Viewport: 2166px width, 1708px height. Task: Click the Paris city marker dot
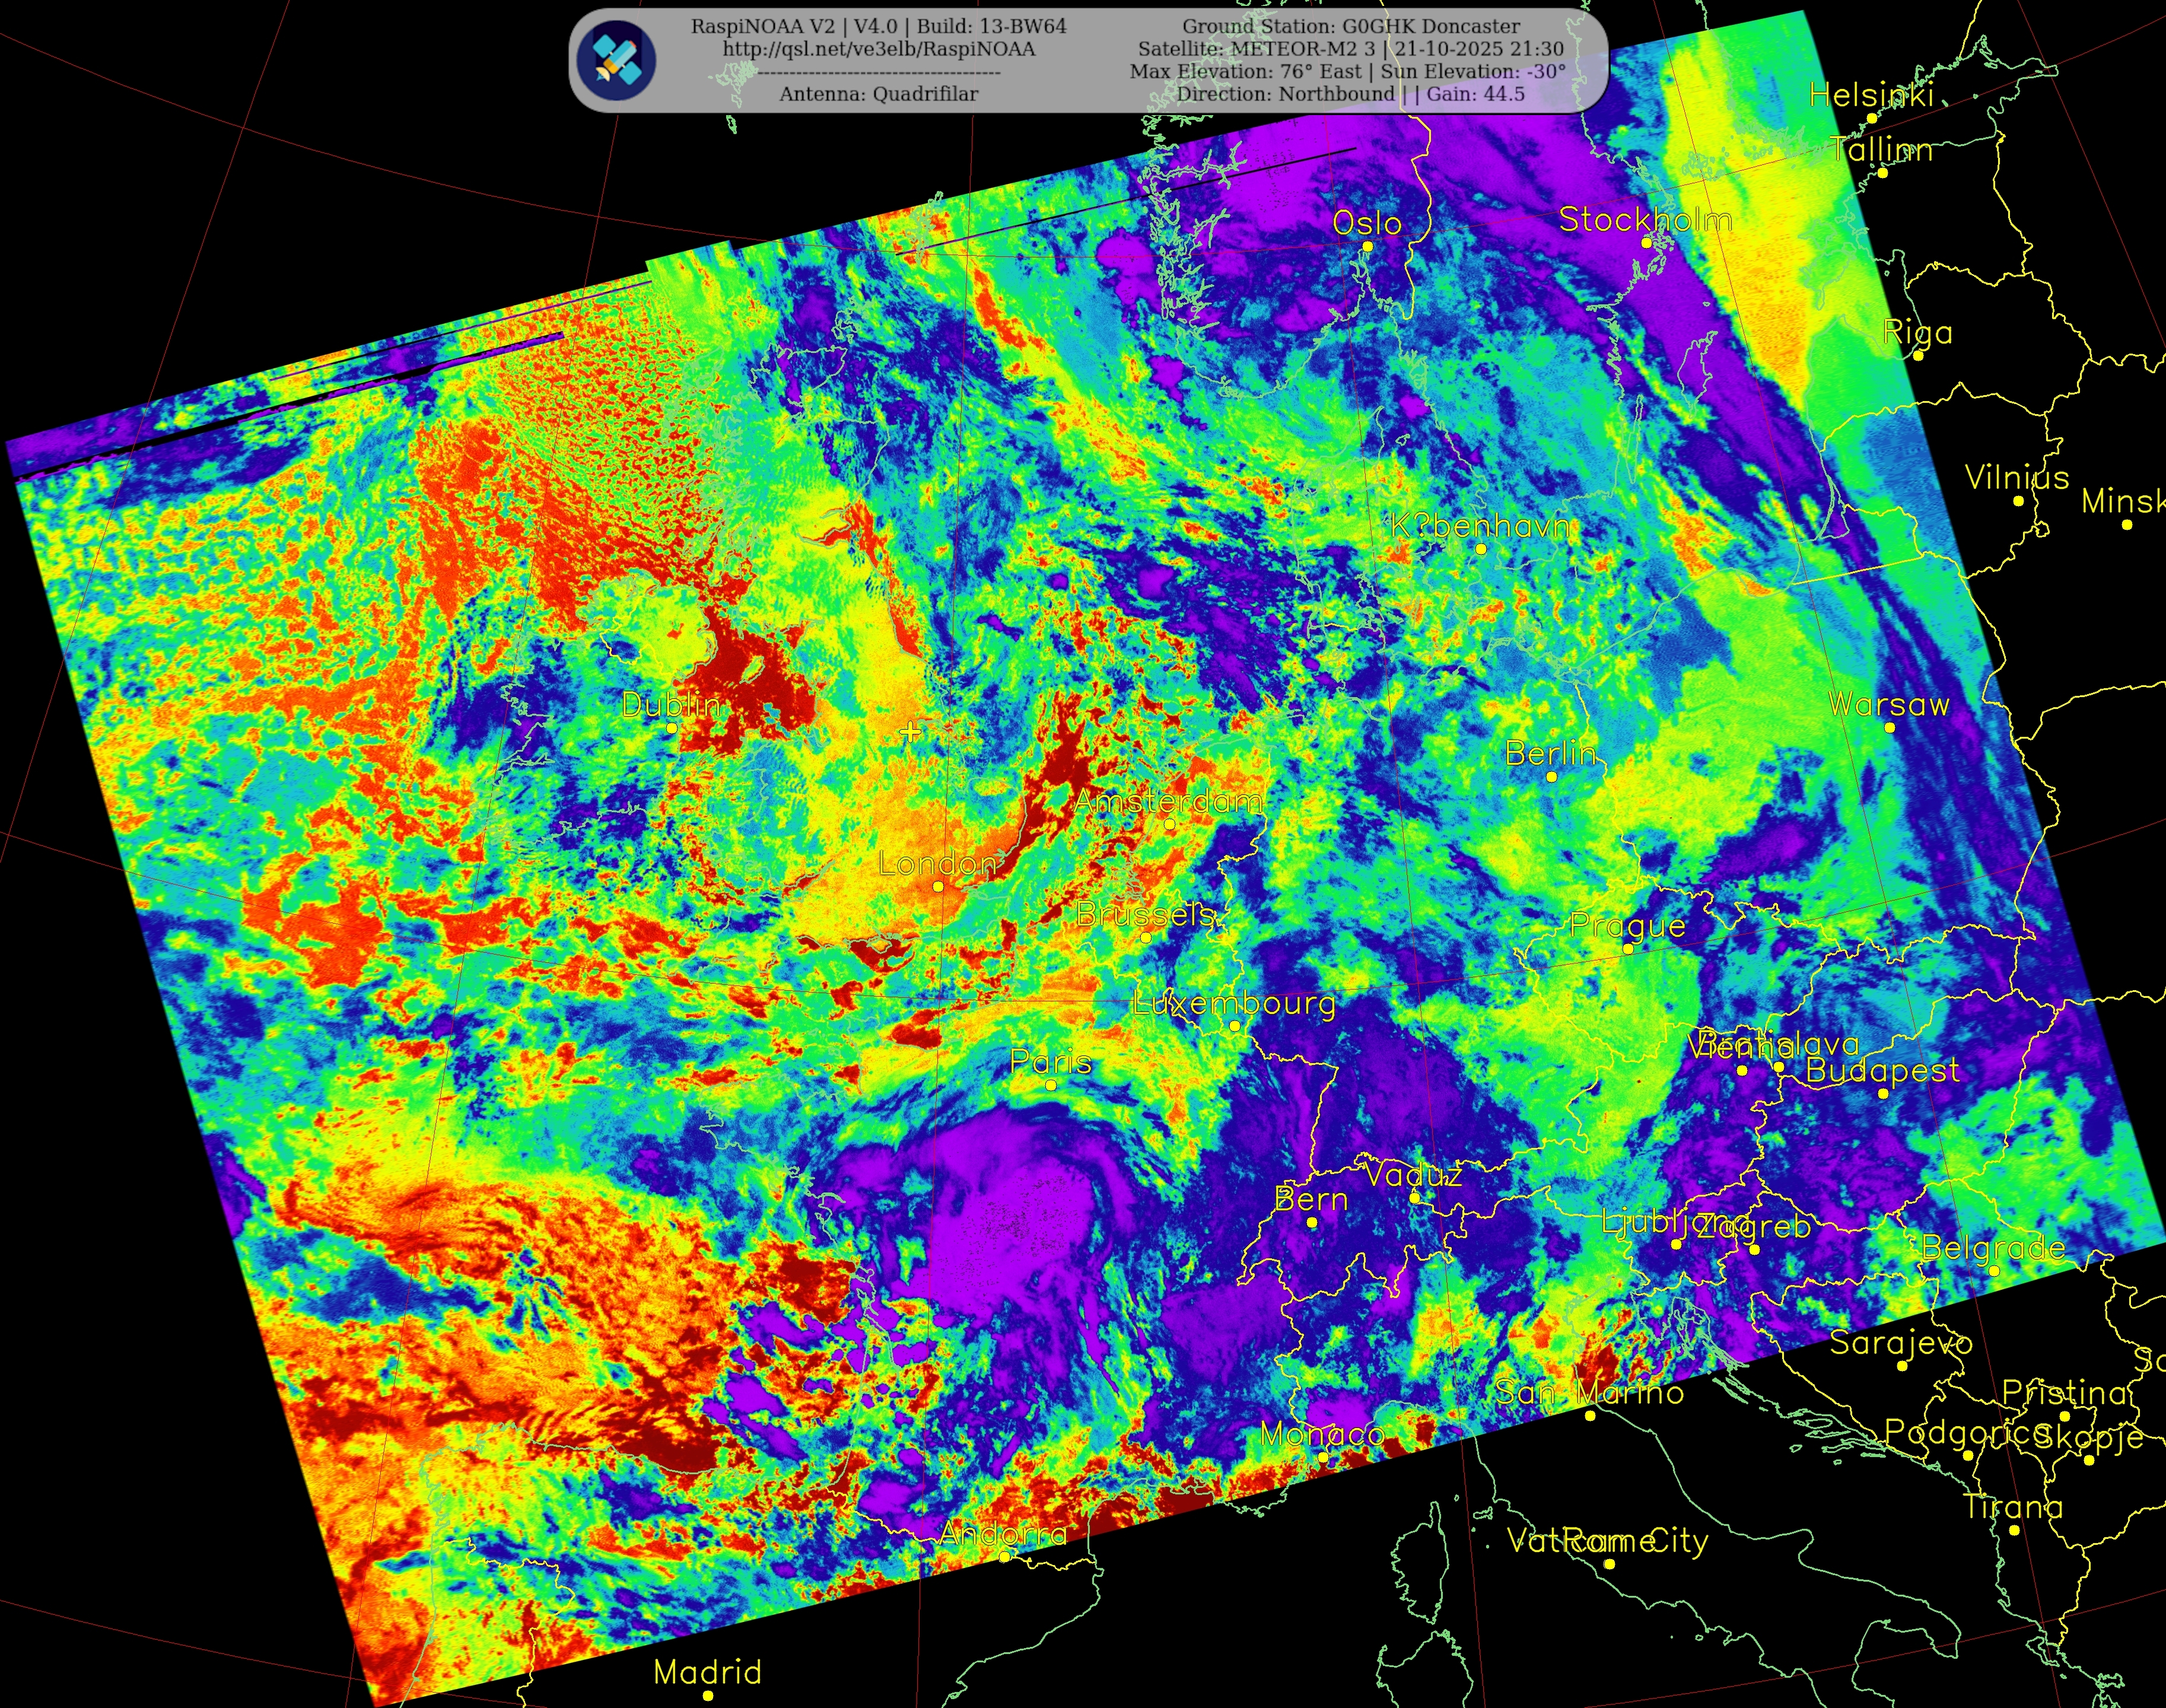(1051, 1085)
